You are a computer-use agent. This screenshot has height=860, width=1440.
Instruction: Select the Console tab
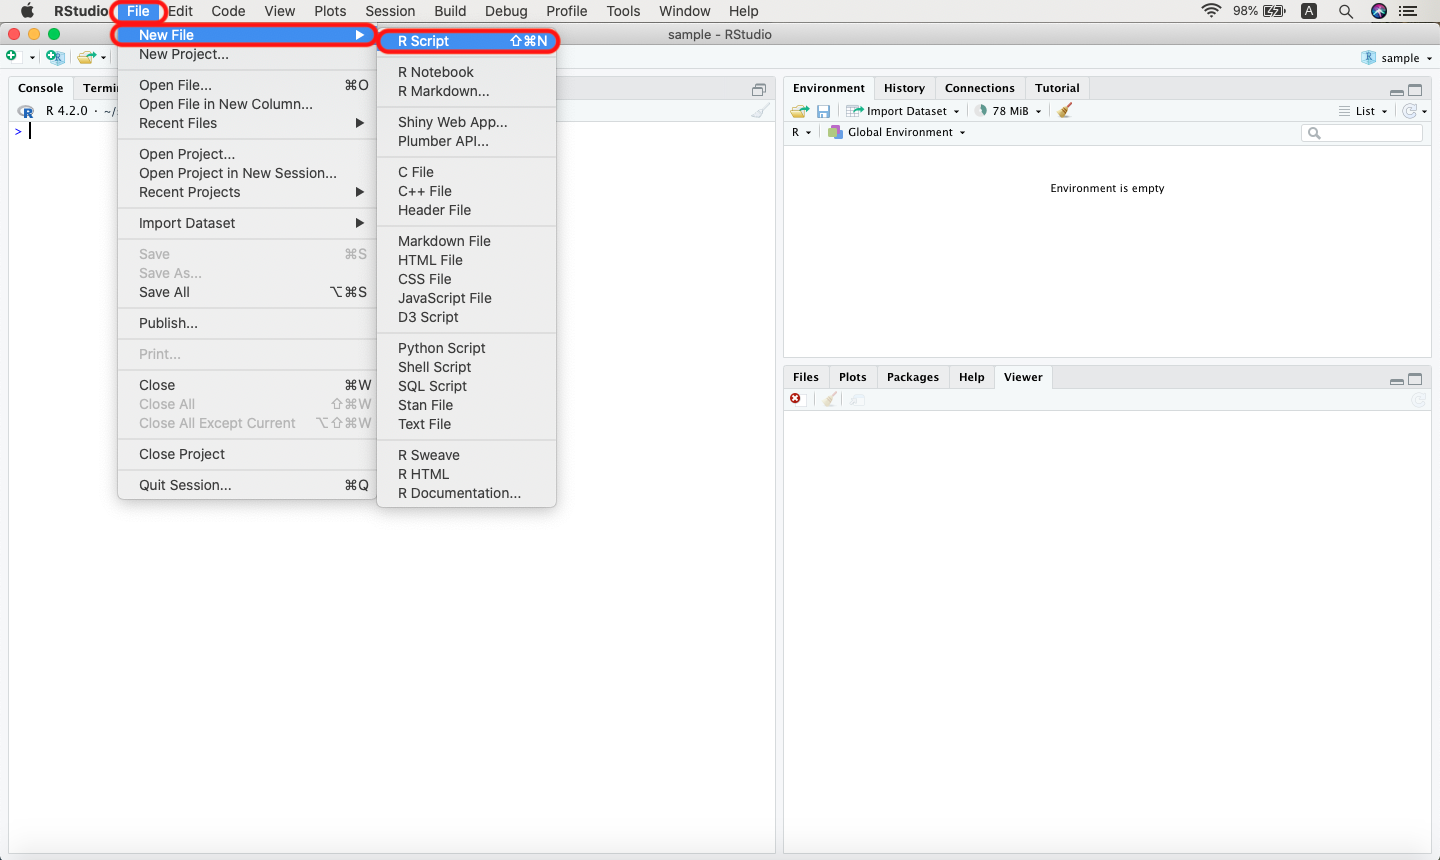tap(41, 88)
